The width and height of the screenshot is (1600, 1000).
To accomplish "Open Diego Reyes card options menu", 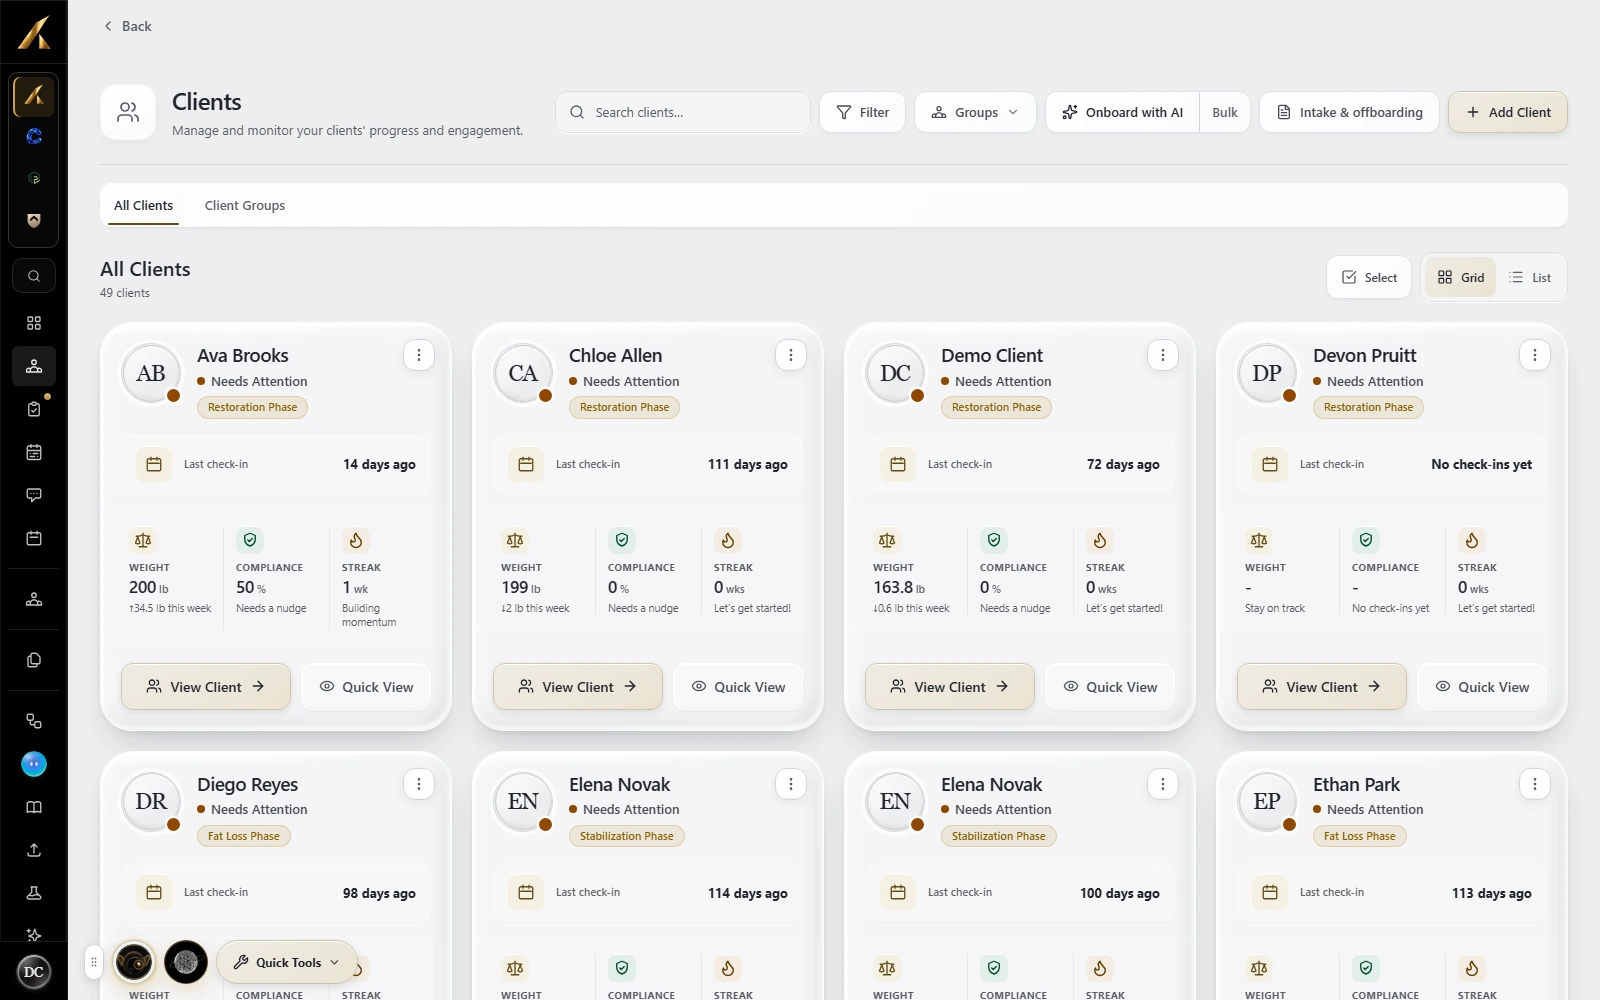I will [419, 784].
